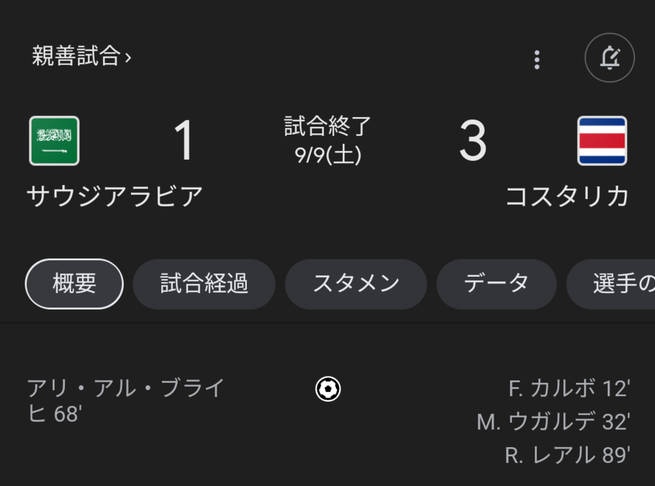Click the soccer ball goals icon
This screenshot has width=655, height=486.
328,389
